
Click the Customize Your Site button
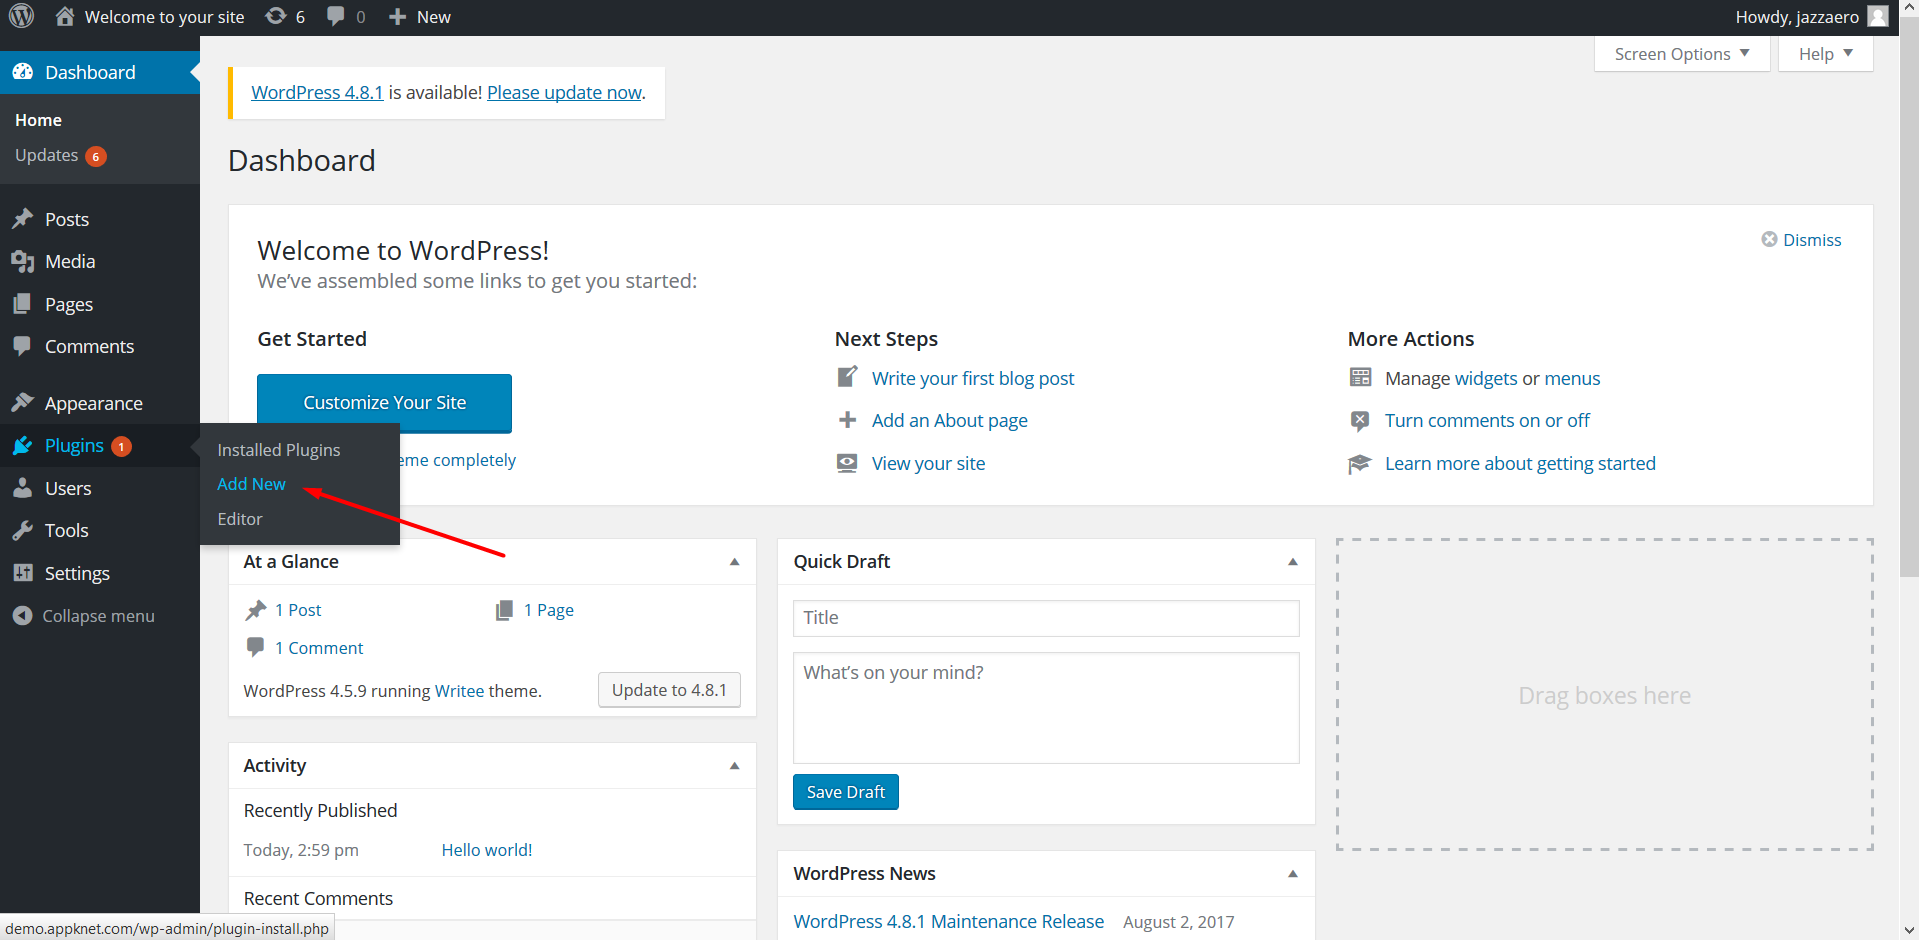(x=384, y=402)
